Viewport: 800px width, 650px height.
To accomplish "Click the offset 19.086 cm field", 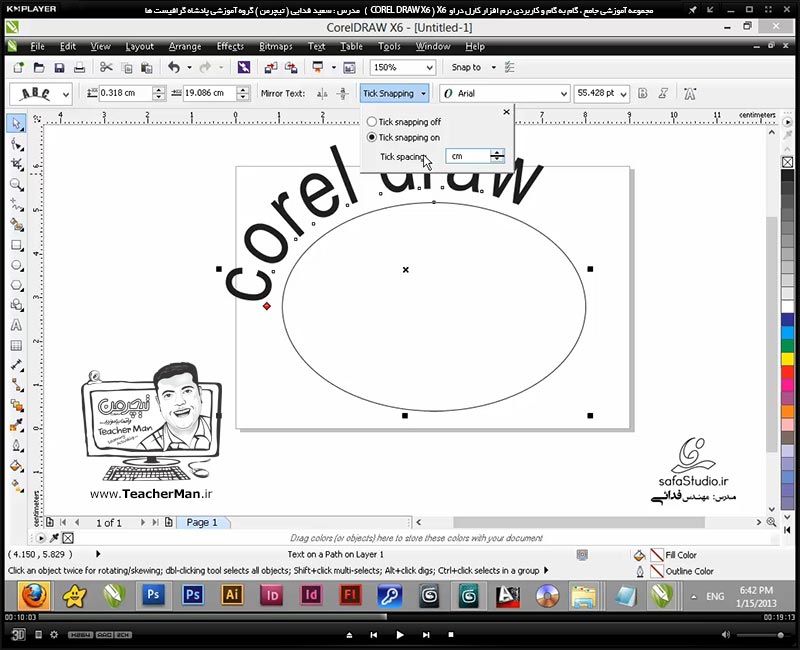I will click(x=210, y=93).
